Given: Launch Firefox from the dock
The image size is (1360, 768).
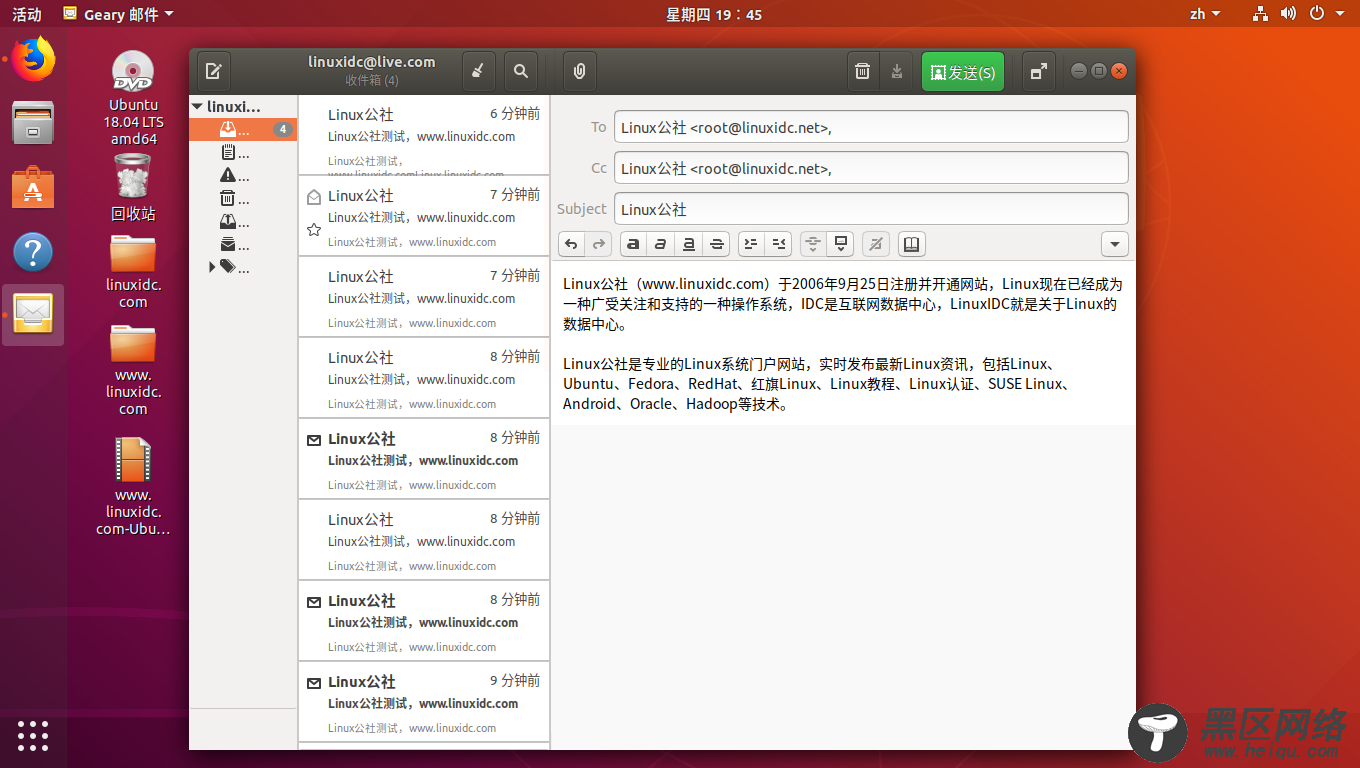Looking at the screenshot, I should point(33,59).
